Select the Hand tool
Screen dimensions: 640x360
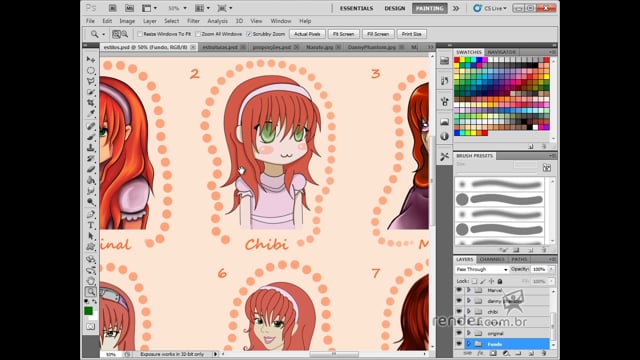(x=91, y=281)
